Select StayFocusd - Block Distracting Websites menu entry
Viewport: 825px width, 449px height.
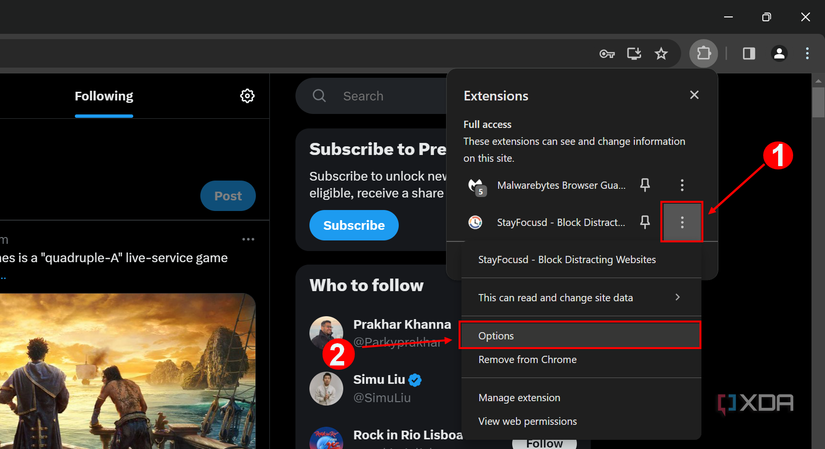click(581, 260)
